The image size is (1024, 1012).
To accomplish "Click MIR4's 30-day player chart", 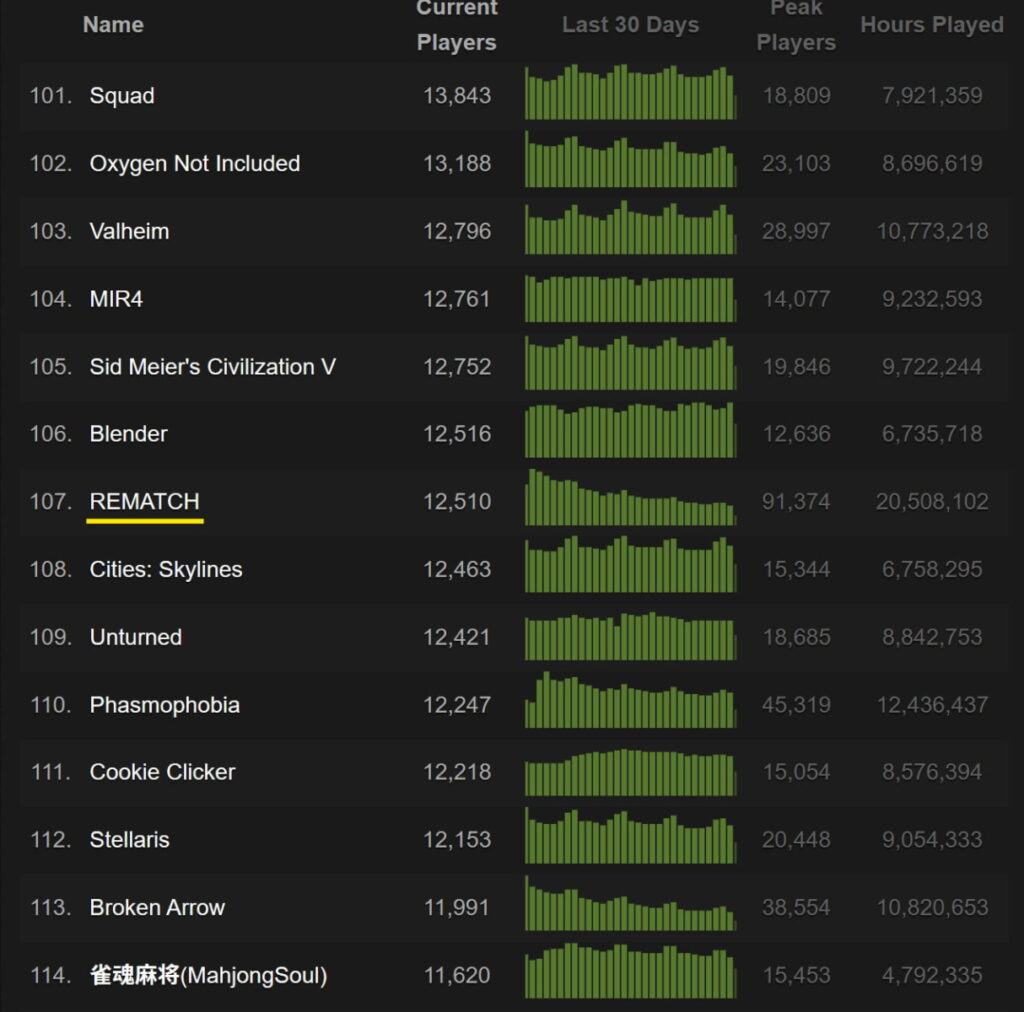I will pos(630,298).
